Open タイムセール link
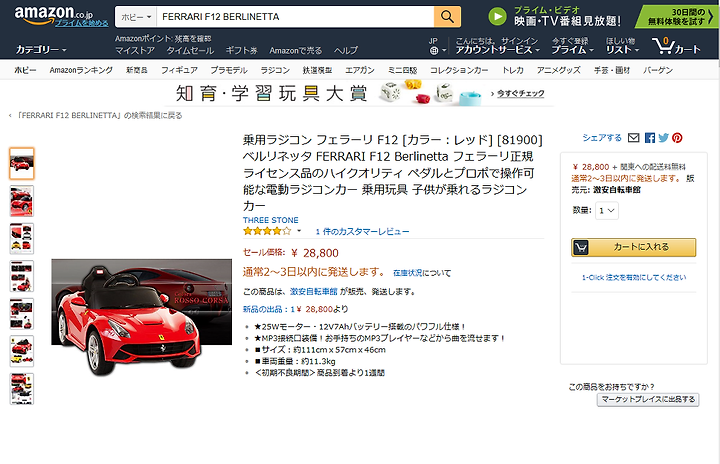 click(190, 51)
